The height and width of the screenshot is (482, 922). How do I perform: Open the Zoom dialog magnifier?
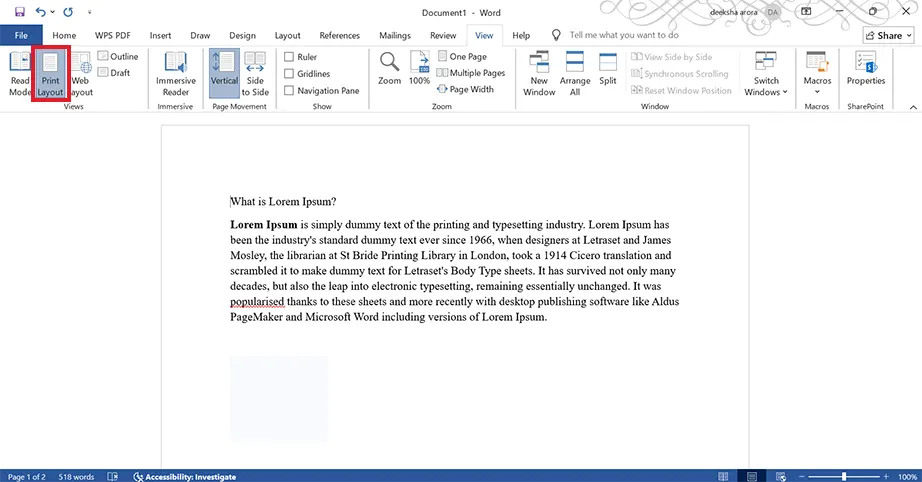(x=389, y=68)
